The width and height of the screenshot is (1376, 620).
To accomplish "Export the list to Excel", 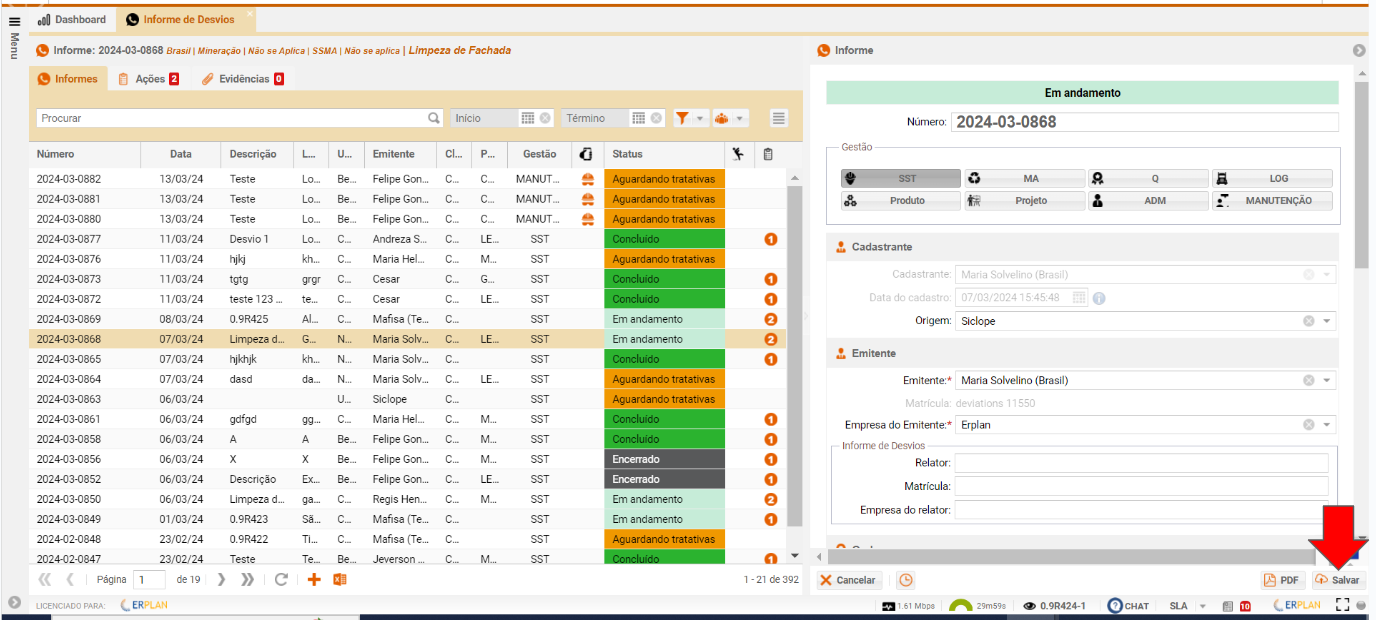I will pyautogui.click(x=340, y=579).
